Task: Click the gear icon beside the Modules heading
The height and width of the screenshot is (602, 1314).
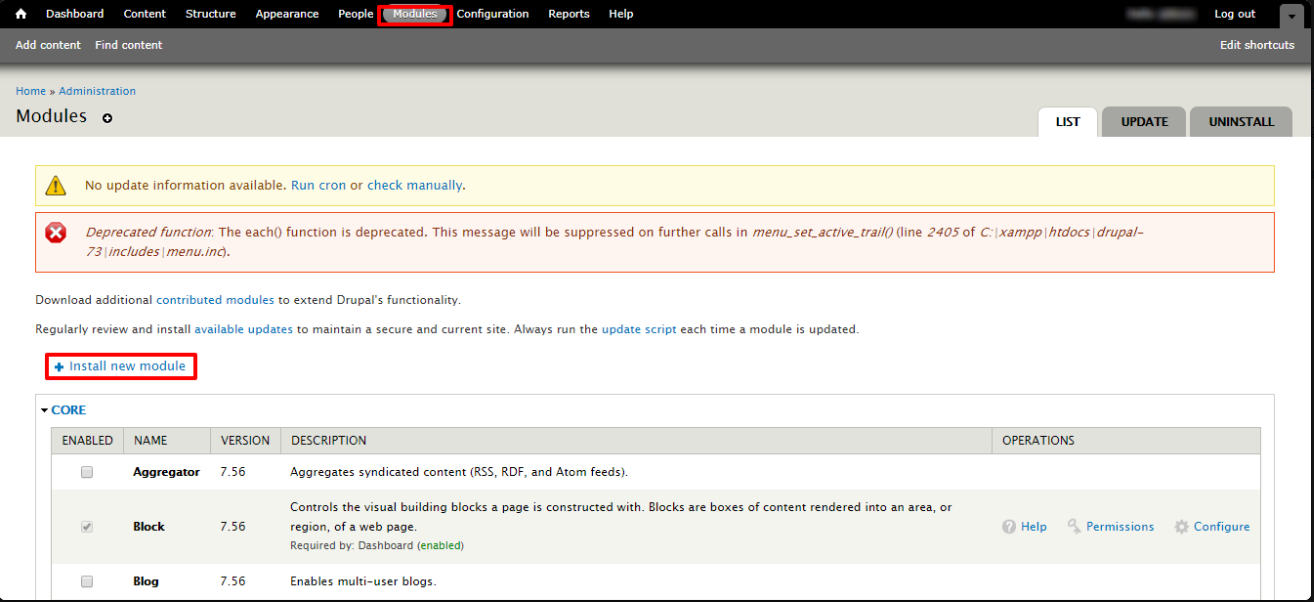Action: coord(107,117)
